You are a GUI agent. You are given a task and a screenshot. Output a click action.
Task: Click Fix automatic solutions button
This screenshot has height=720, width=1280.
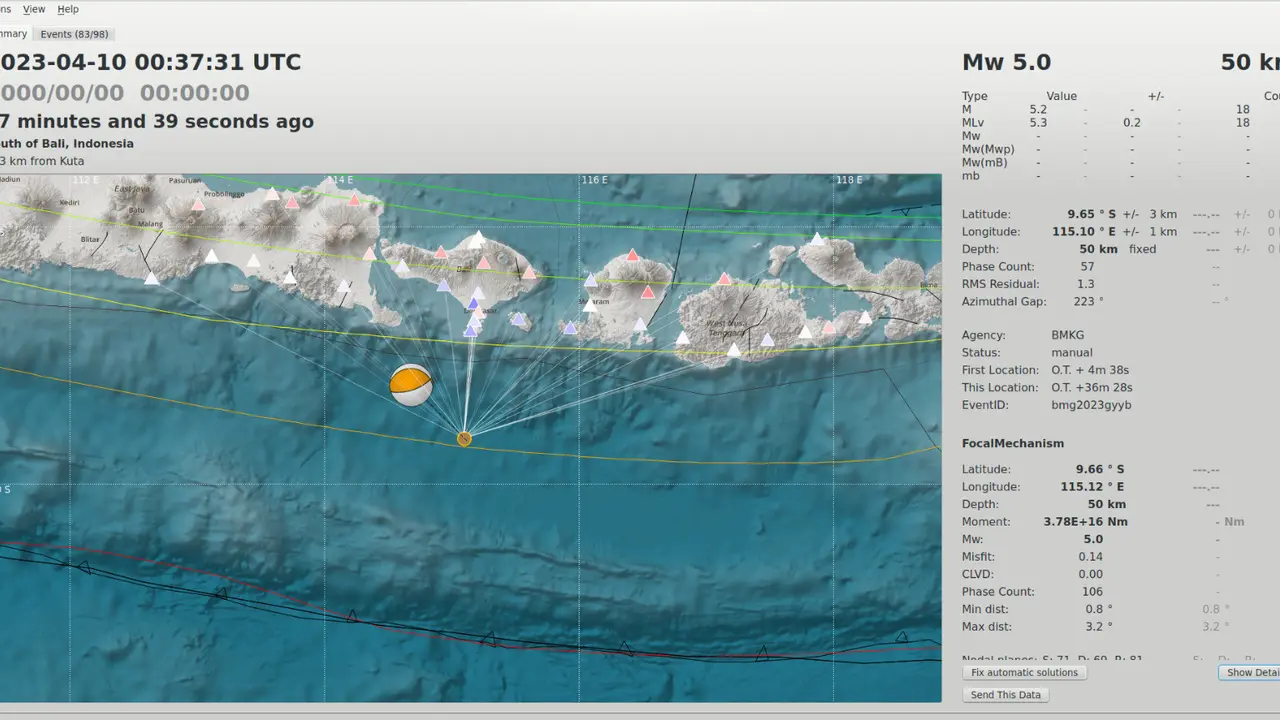click(x=1025, y=673)
